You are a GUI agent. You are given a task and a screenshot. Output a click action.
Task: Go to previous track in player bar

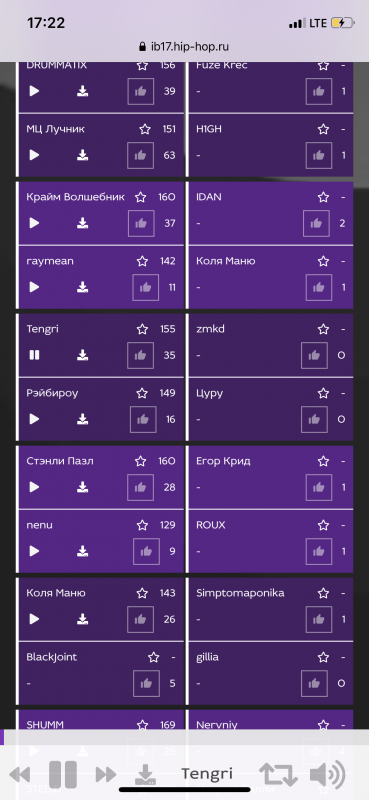[19, 774]
